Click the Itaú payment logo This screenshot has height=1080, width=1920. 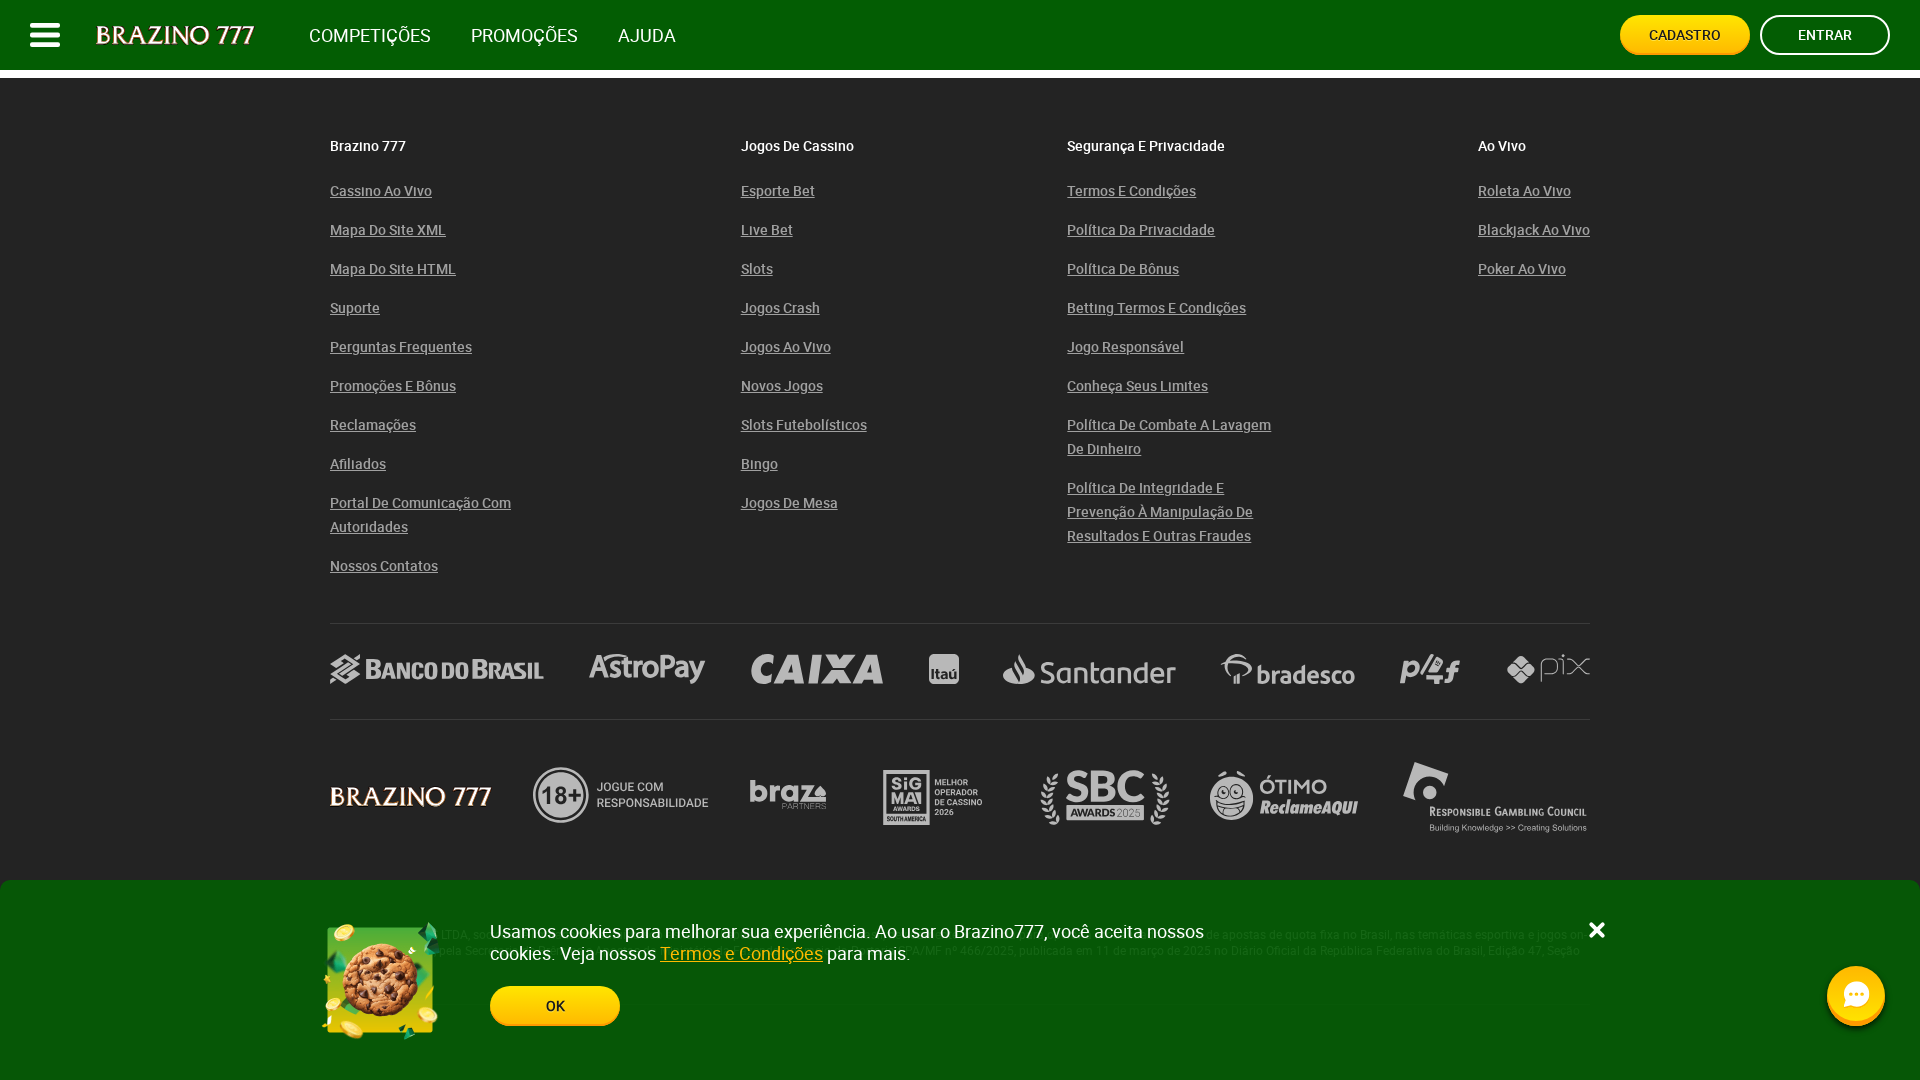944,669
